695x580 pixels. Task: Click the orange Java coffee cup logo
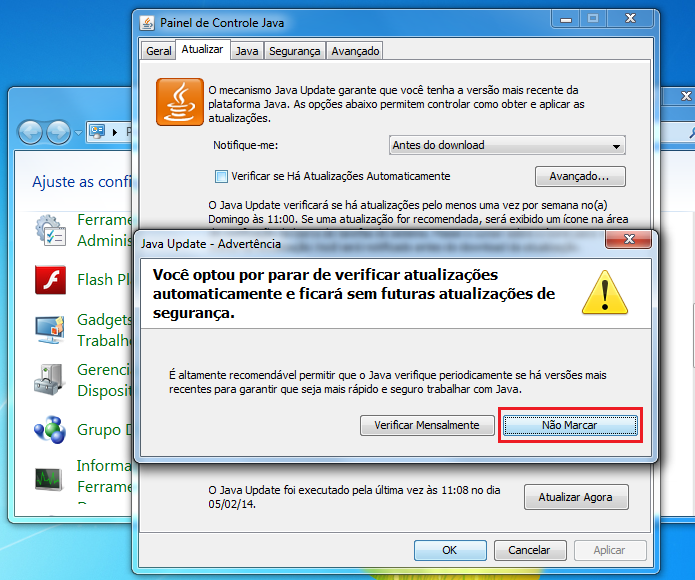coord(180,102)
